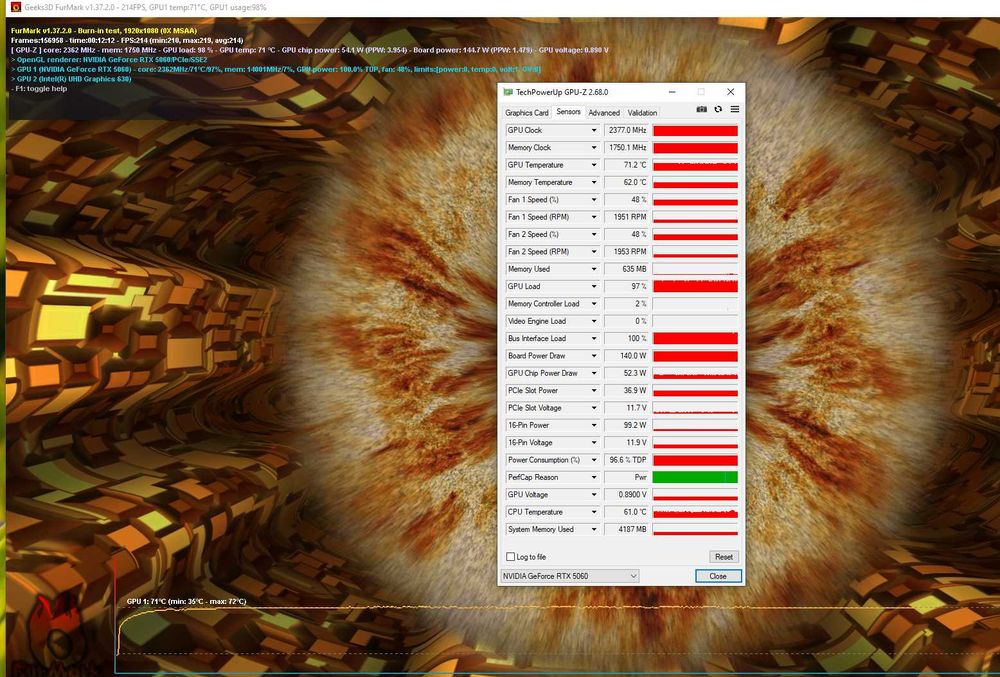The height and width of the screenshot is (677, 1000).
Task: Click the GPU-Z title bar app icon
Action: click(508, 92)
